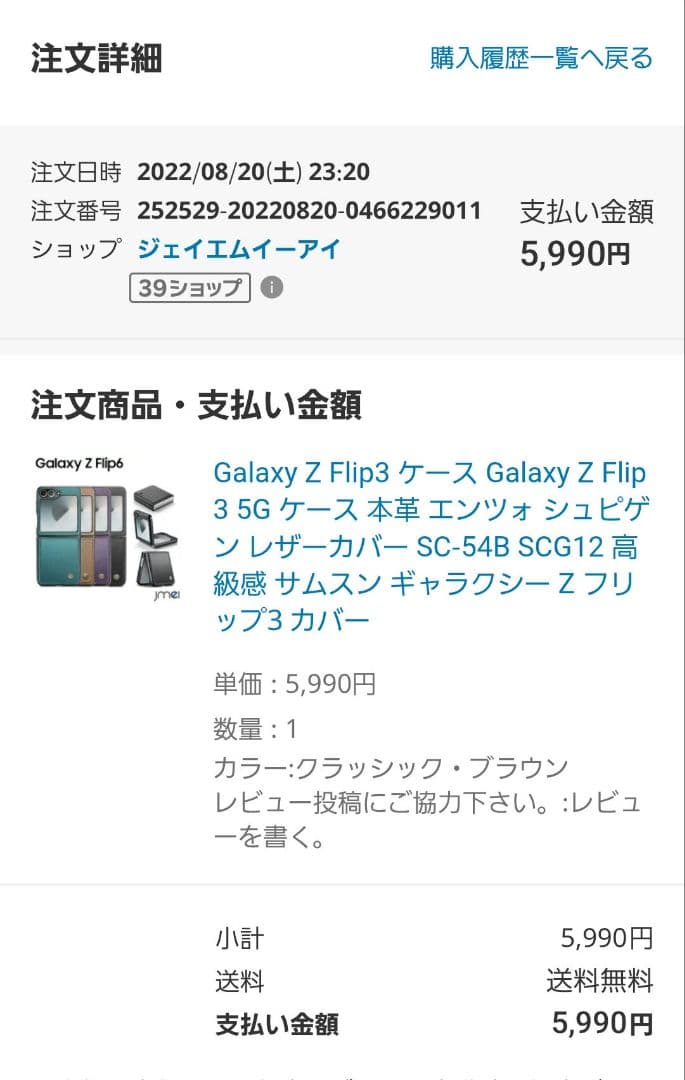Click the info icon beside 39ショップ
Screen dimensions: 685x1080
coord(272,288)
